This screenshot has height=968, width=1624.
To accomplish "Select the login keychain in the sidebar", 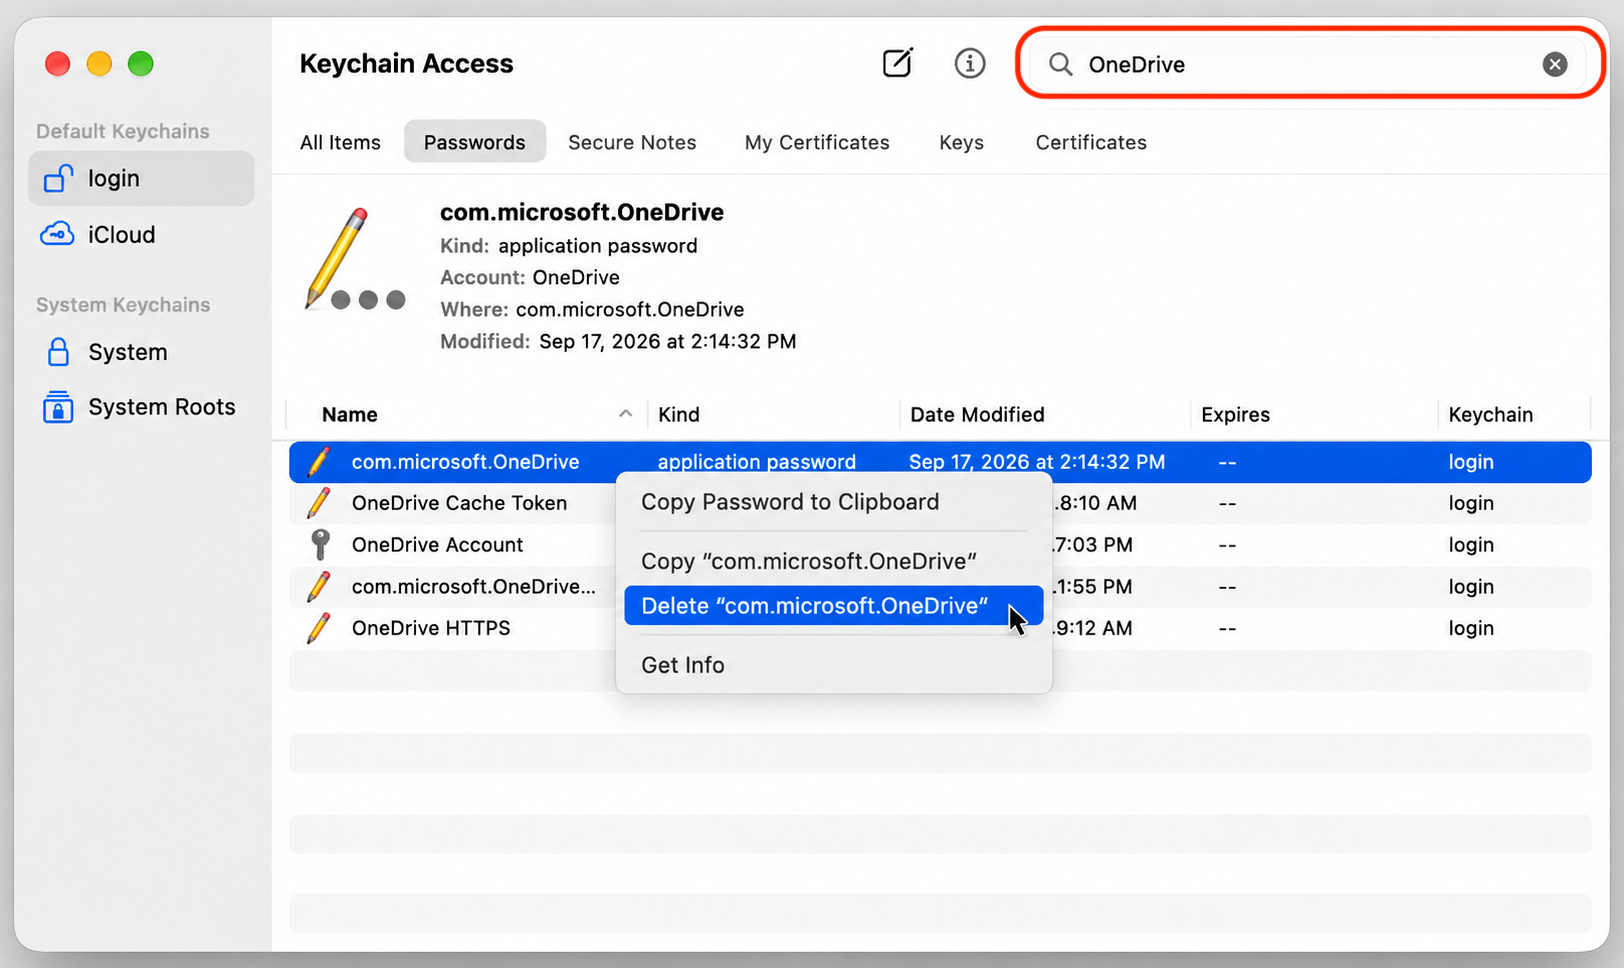I will (x=141, y=178).
